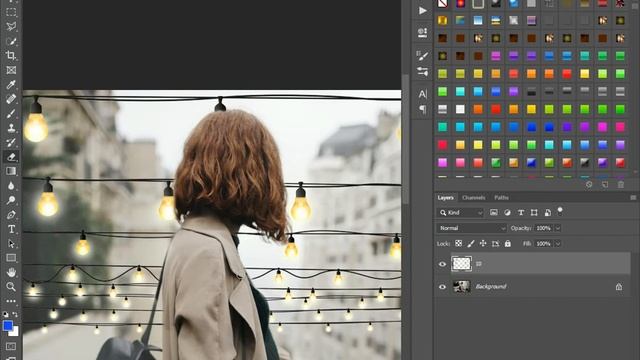Select the Dodge tool
The image size is (640, 360).
[x=11, y=200]
